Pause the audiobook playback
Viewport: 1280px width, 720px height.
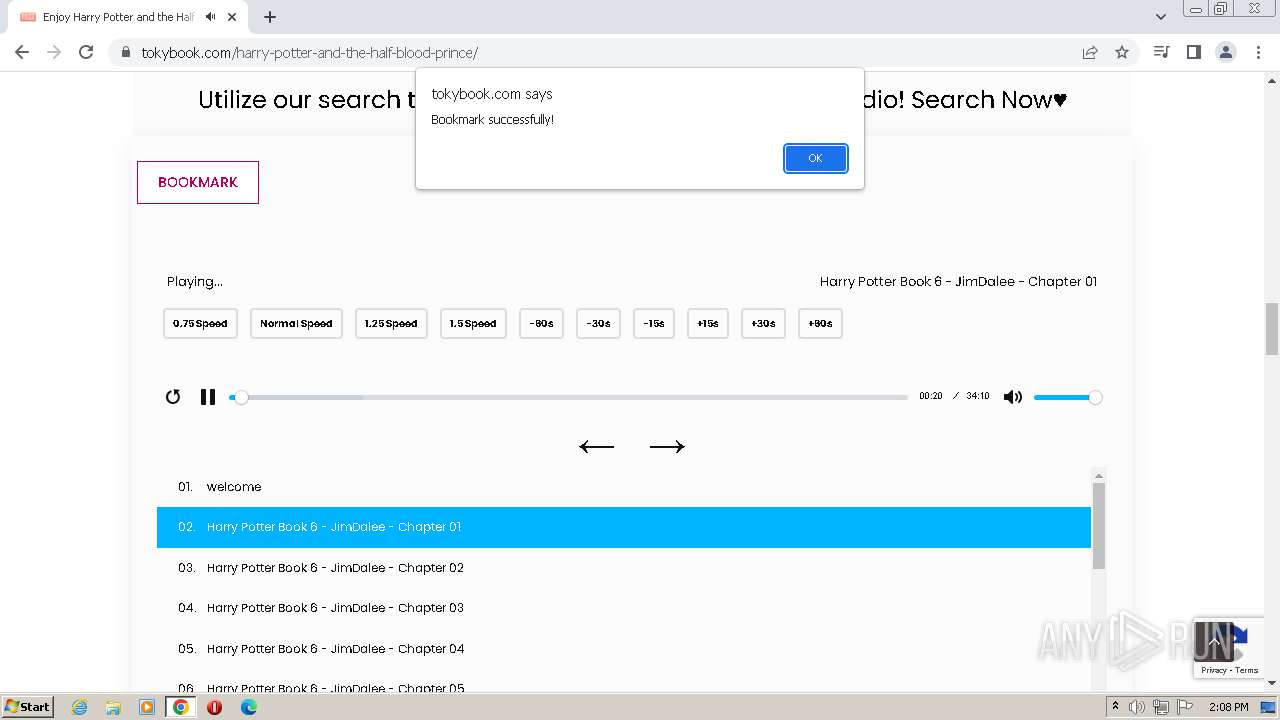pyautogui.click(x=208, y=397)
